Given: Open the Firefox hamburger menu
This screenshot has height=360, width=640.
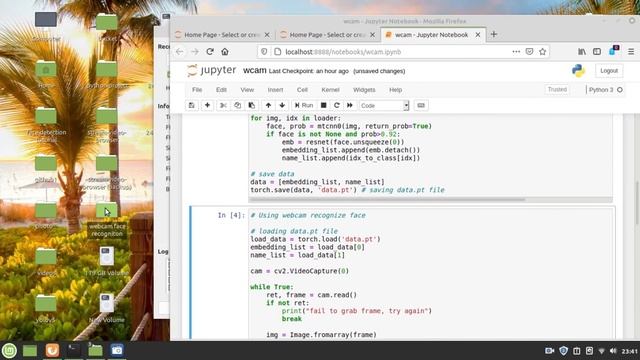Looking at the screenshot, I should (x=631, y=52).
